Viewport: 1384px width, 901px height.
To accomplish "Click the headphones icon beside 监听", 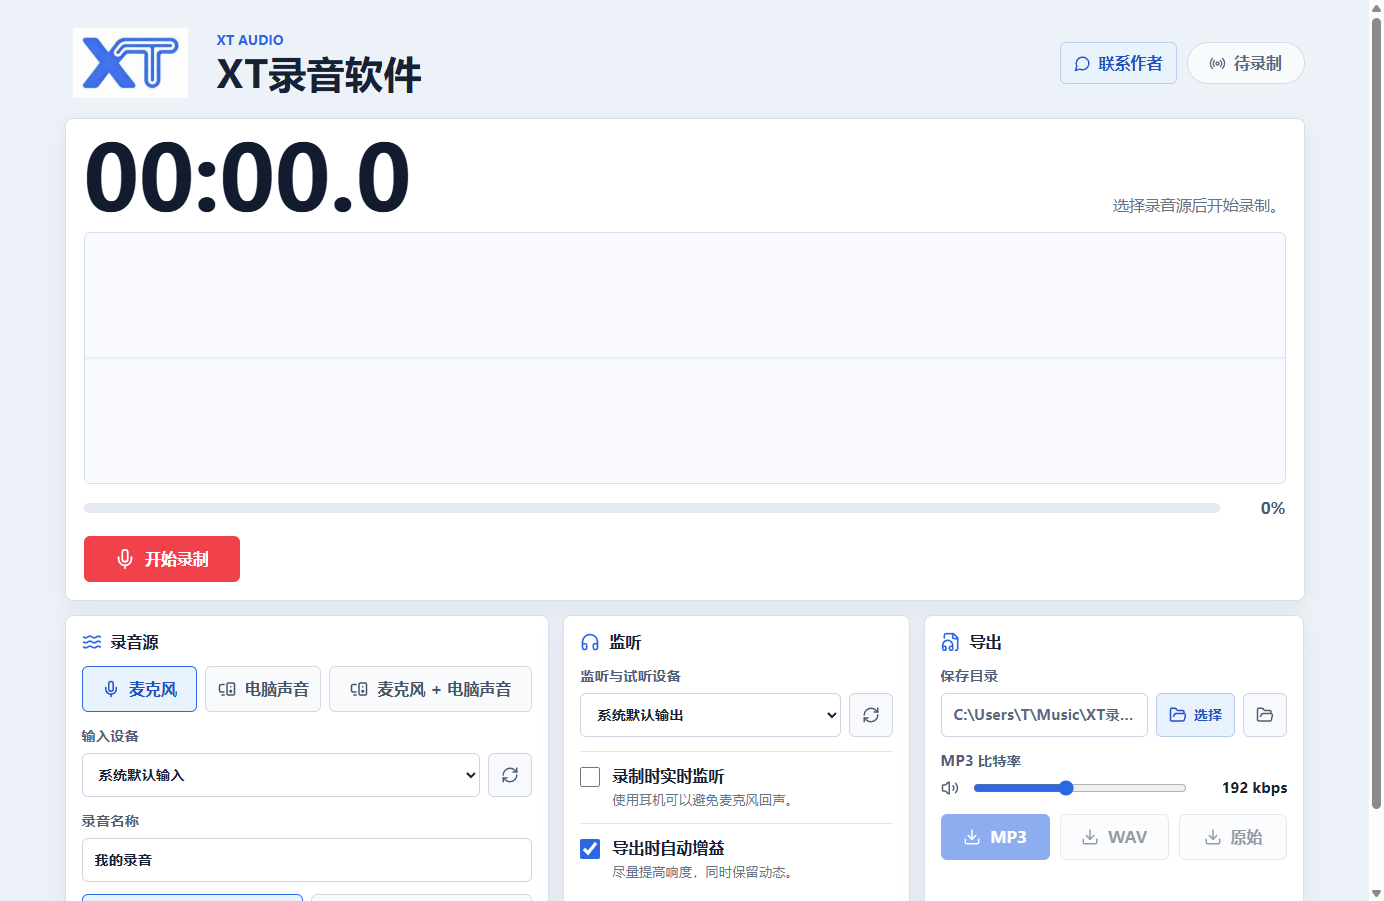I will [590, 642].
